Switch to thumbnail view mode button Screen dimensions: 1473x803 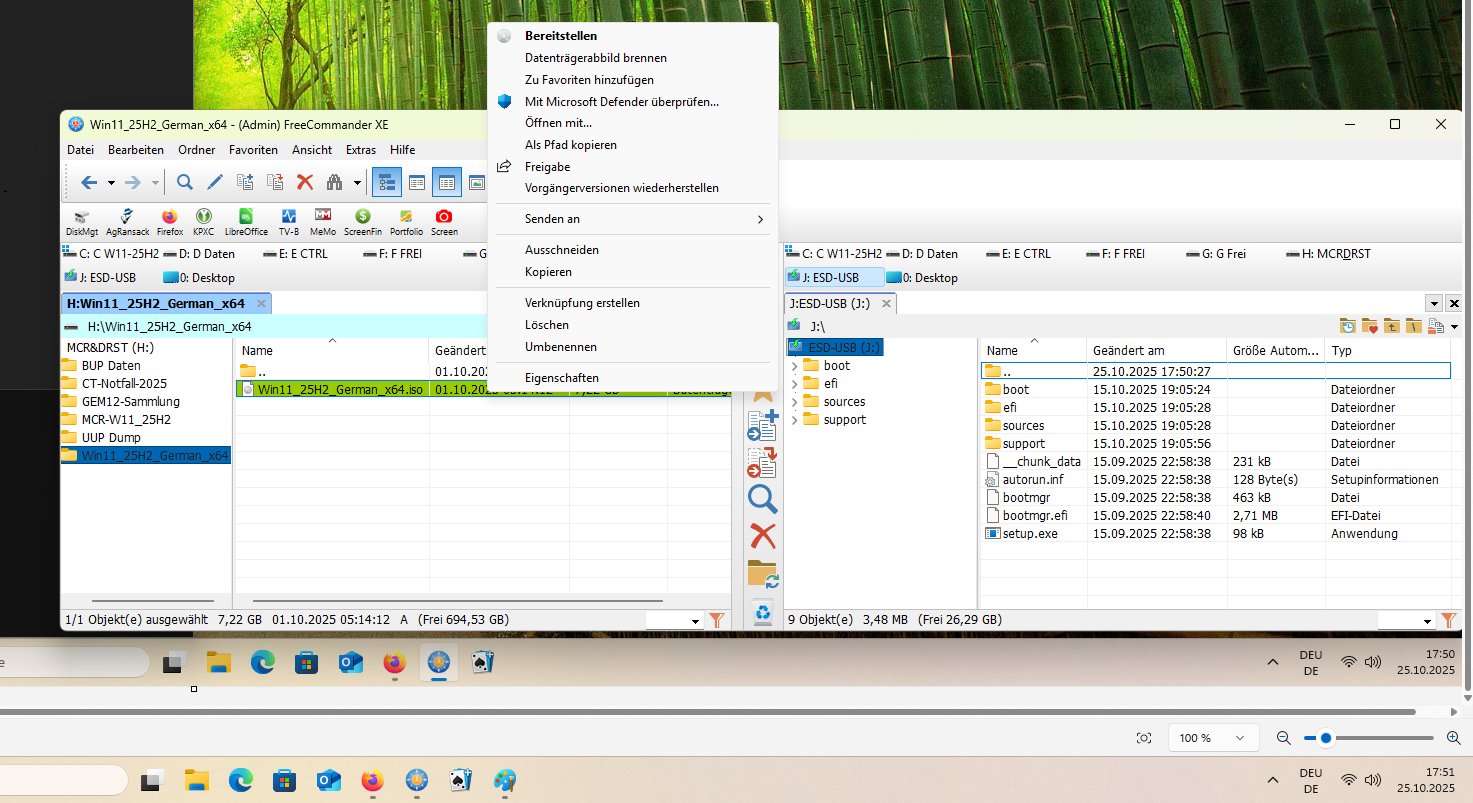click(477, 182)
